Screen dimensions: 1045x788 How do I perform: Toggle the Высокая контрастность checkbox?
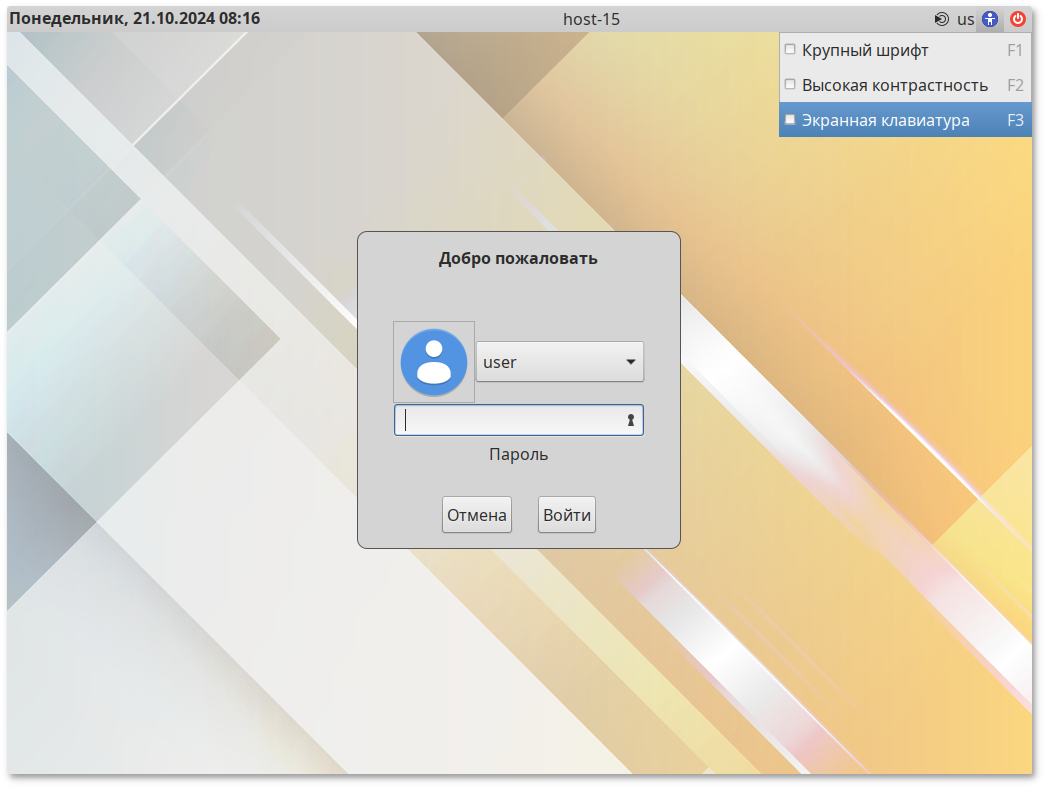coord(790,85)
